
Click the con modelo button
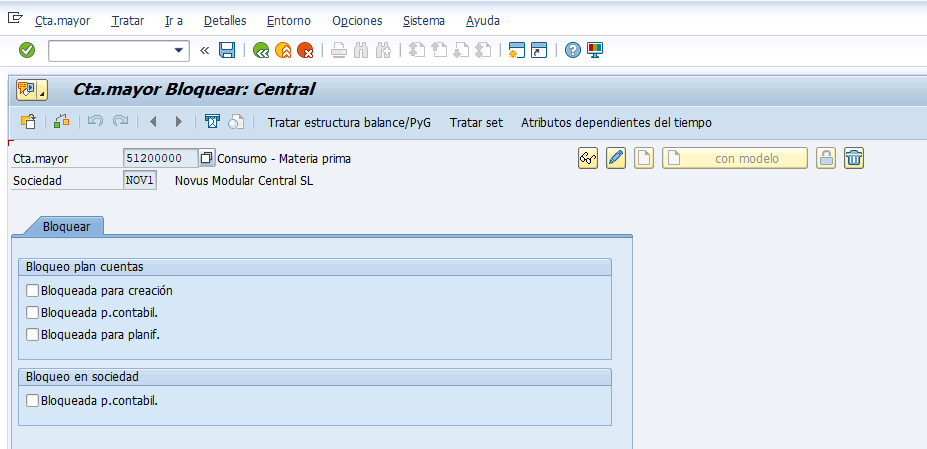click(735, 159)
